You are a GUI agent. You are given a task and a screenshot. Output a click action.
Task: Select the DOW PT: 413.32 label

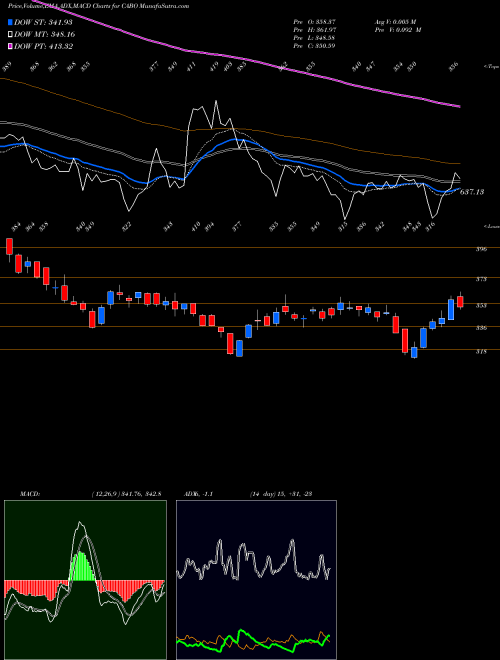[43, 46]
